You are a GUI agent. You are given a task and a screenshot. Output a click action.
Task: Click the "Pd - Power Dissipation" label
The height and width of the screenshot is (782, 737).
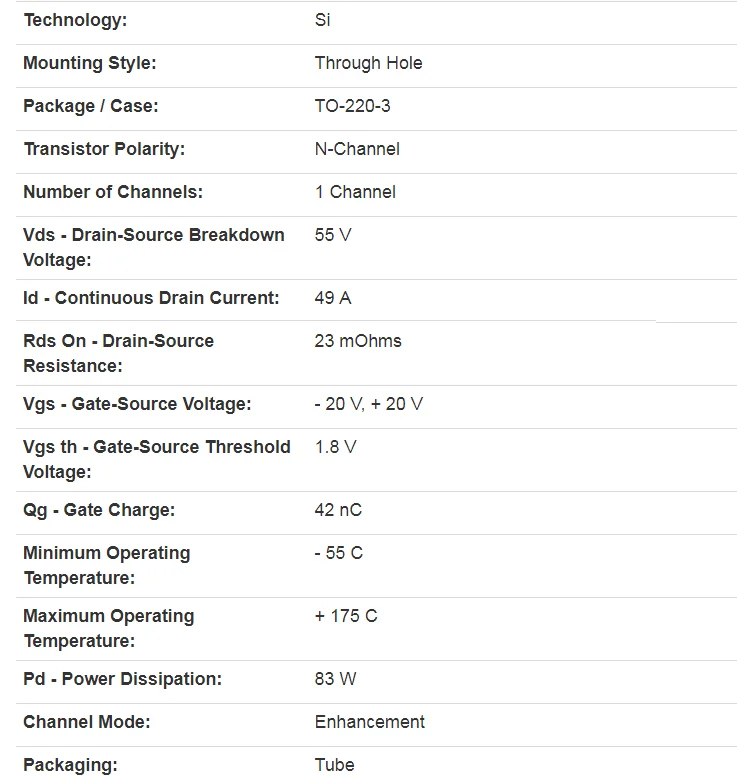click(122, 679)
